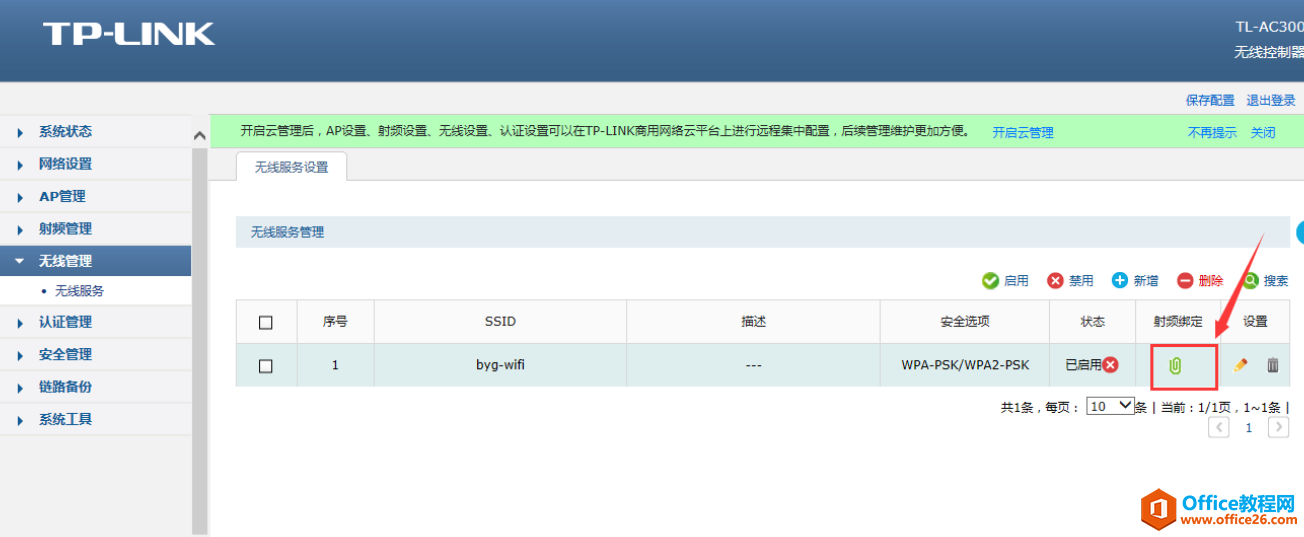The image size is (1304, 537).
Task: Click the green 启用 checkmark icon
Action: (990, 281)
